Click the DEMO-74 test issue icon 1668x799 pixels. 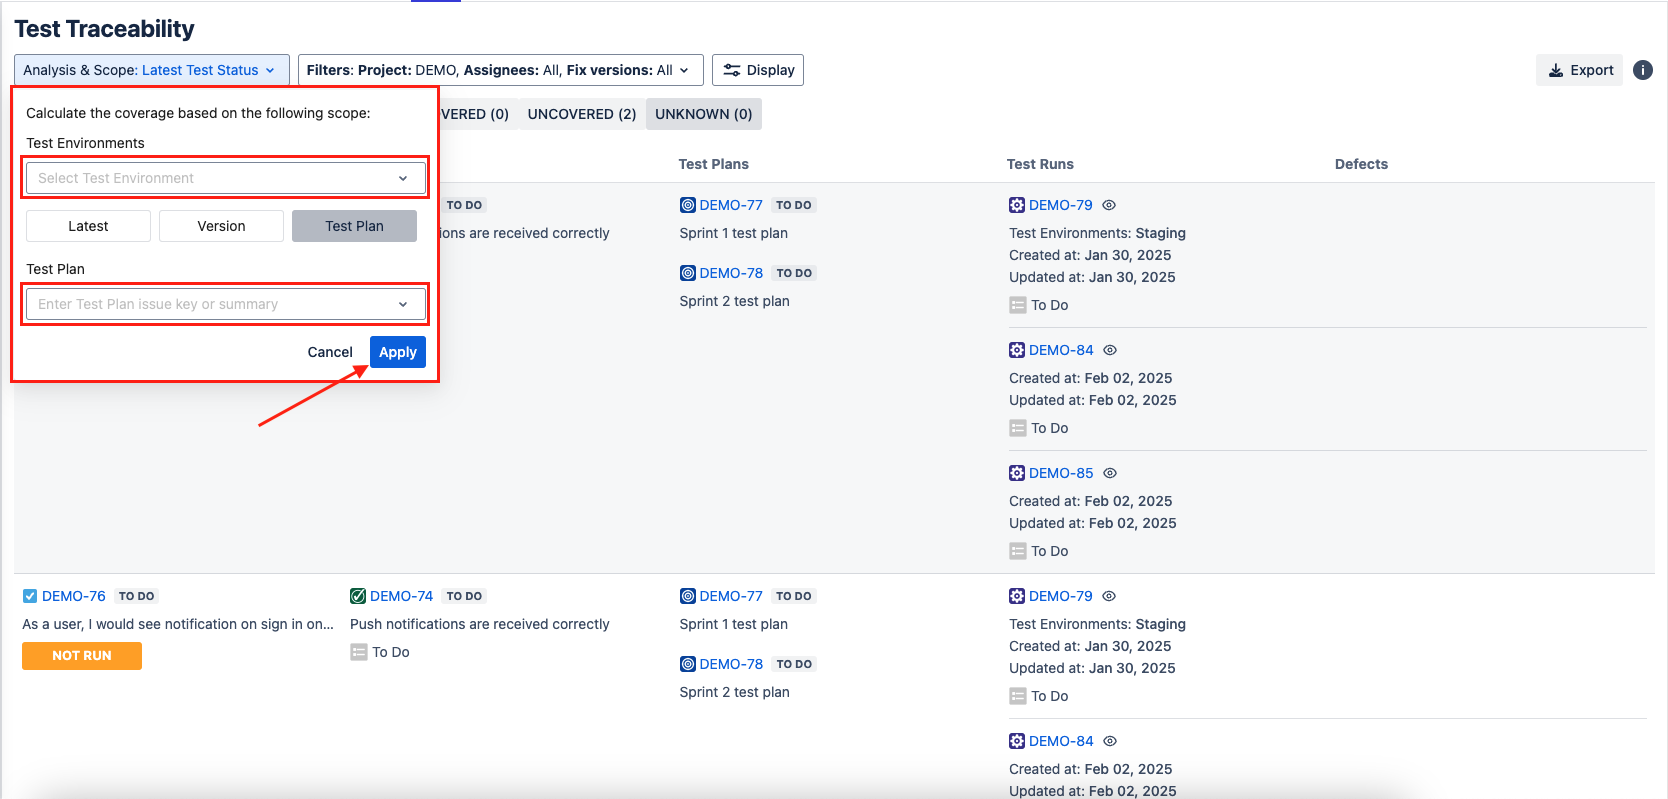(358, 596)
